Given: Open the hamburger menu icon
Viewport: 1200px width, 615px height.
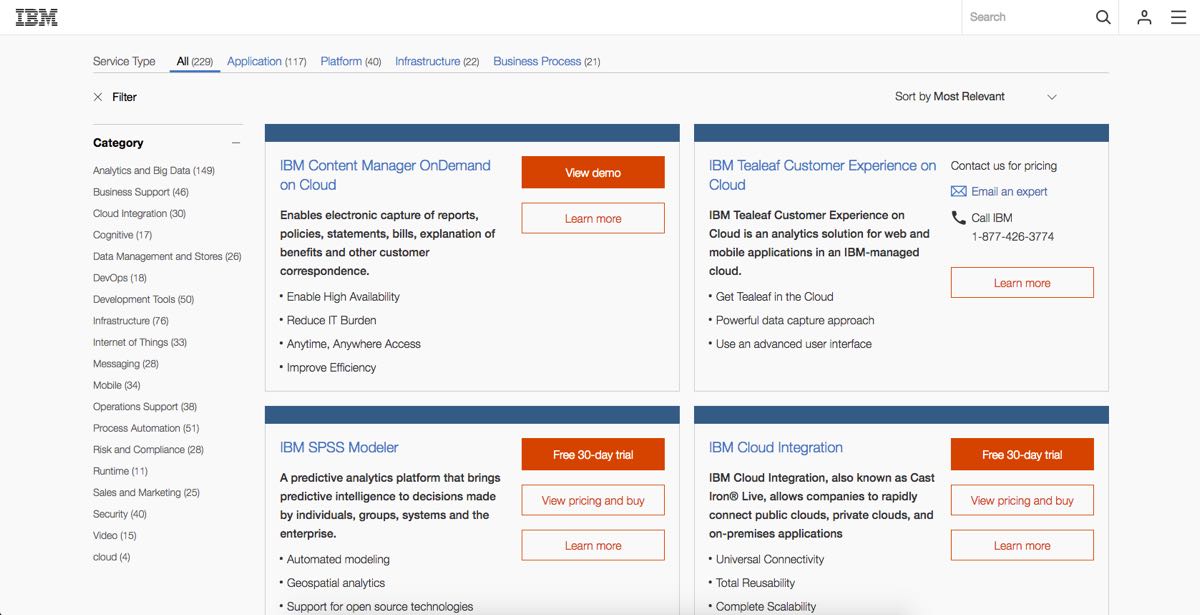Looking at the screenshot, I should (x=1179, y=17).
